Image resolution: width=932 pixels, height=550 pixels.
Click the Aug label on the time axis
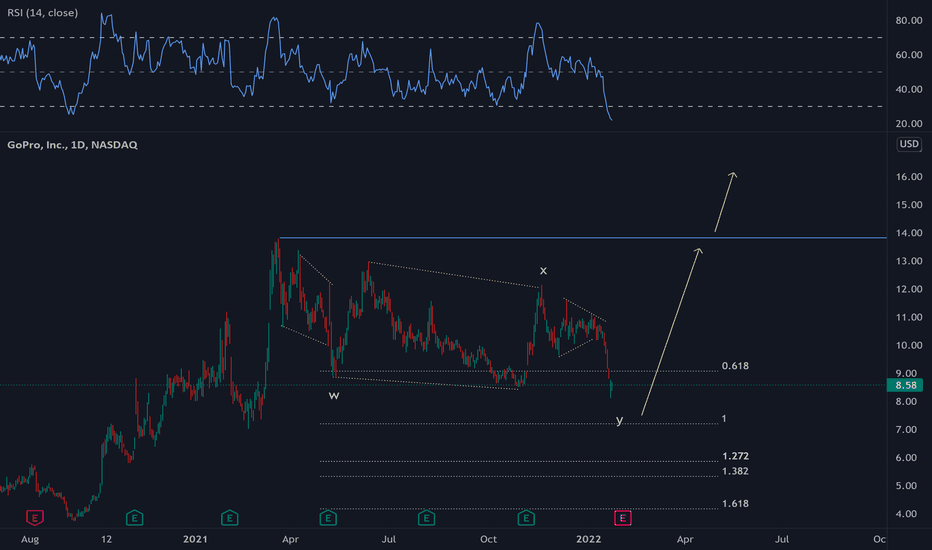(30, 539)
